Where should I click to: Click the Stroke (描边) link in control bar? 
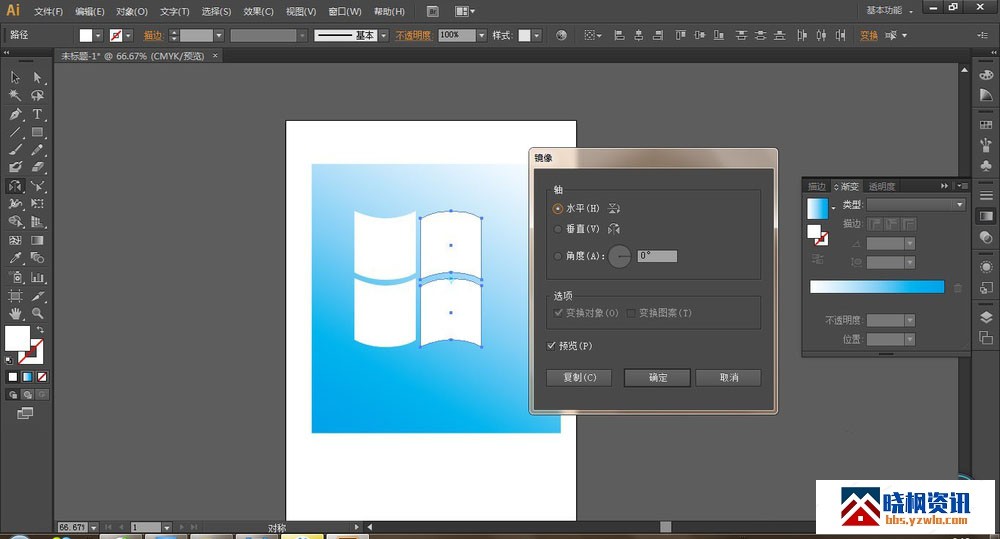click(x=152, y=36)
